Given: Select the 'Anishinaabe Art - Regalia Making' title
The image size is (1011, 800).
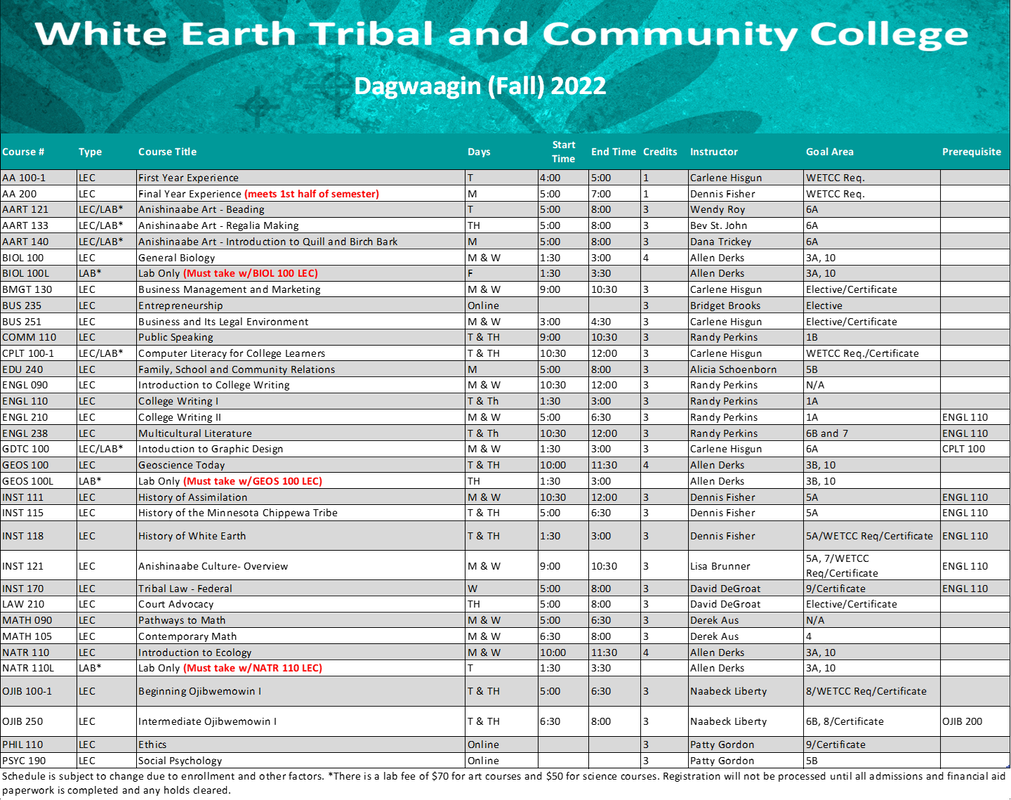Looking at the screenshot, I should coord(218,226).
